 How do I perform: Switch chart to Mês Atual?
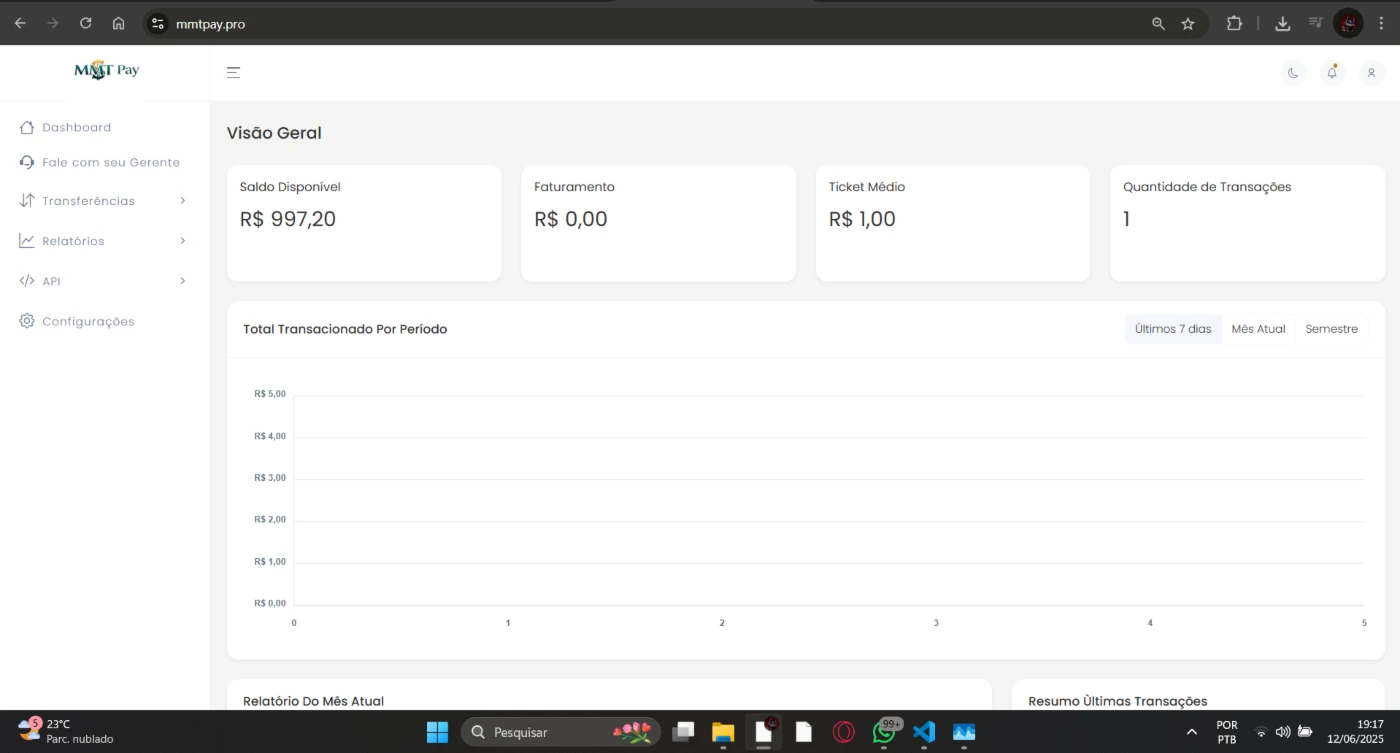[1258, 329]
